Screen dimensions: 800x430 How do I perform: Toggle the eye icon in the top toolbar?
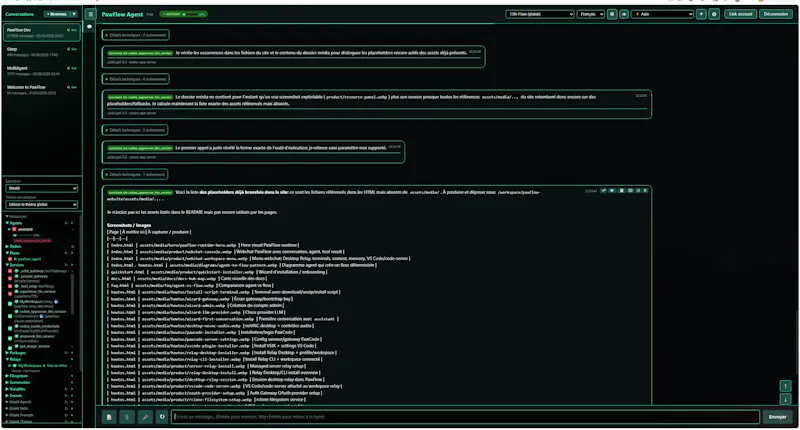[x=623, y=14]
